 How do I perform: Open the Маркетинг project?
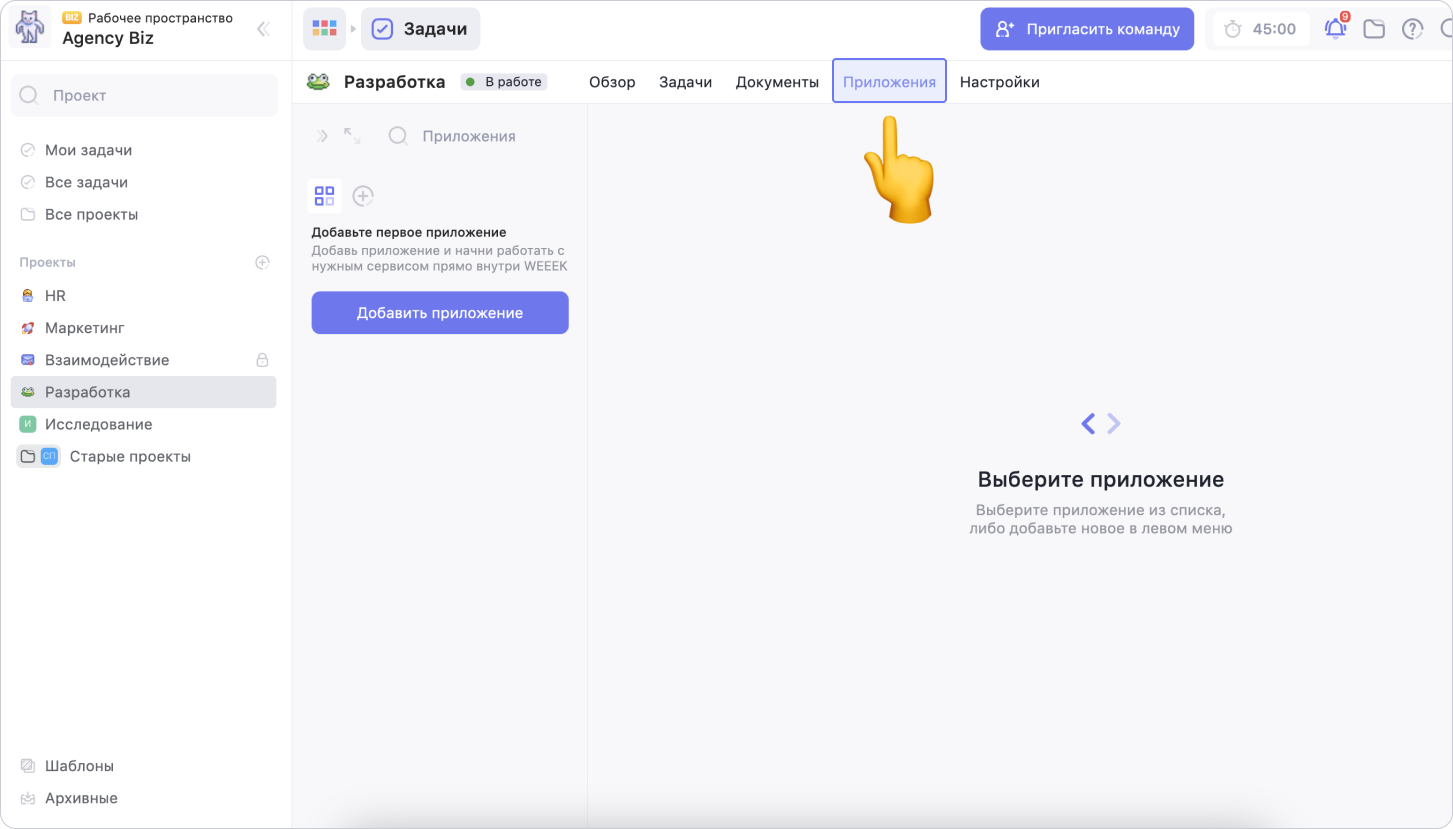coord(85,328)
